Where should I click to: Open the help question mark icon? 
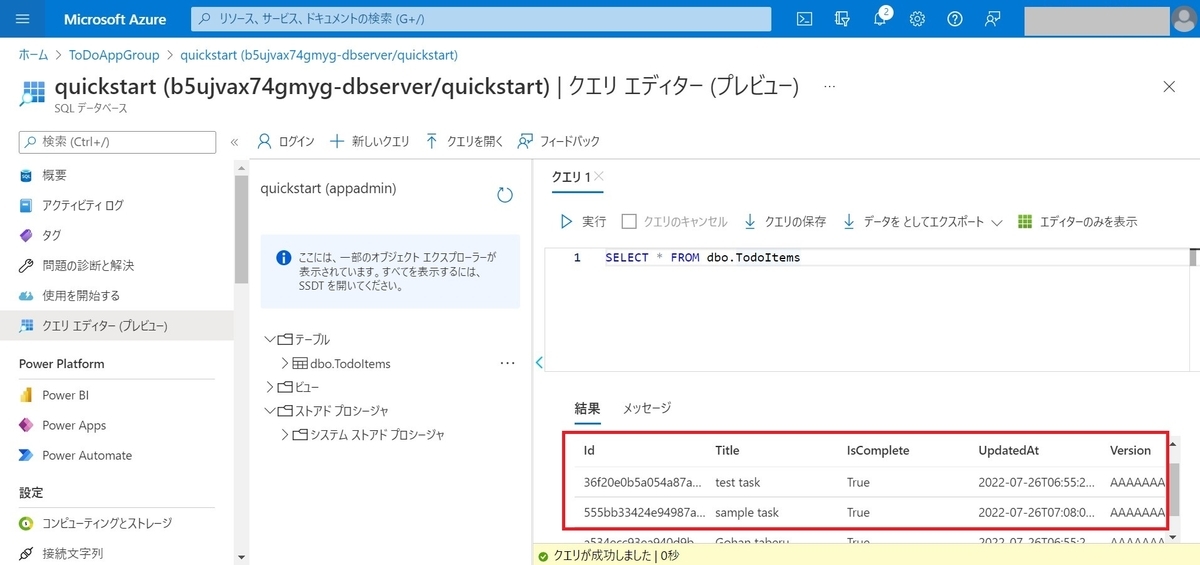[954, 19]
